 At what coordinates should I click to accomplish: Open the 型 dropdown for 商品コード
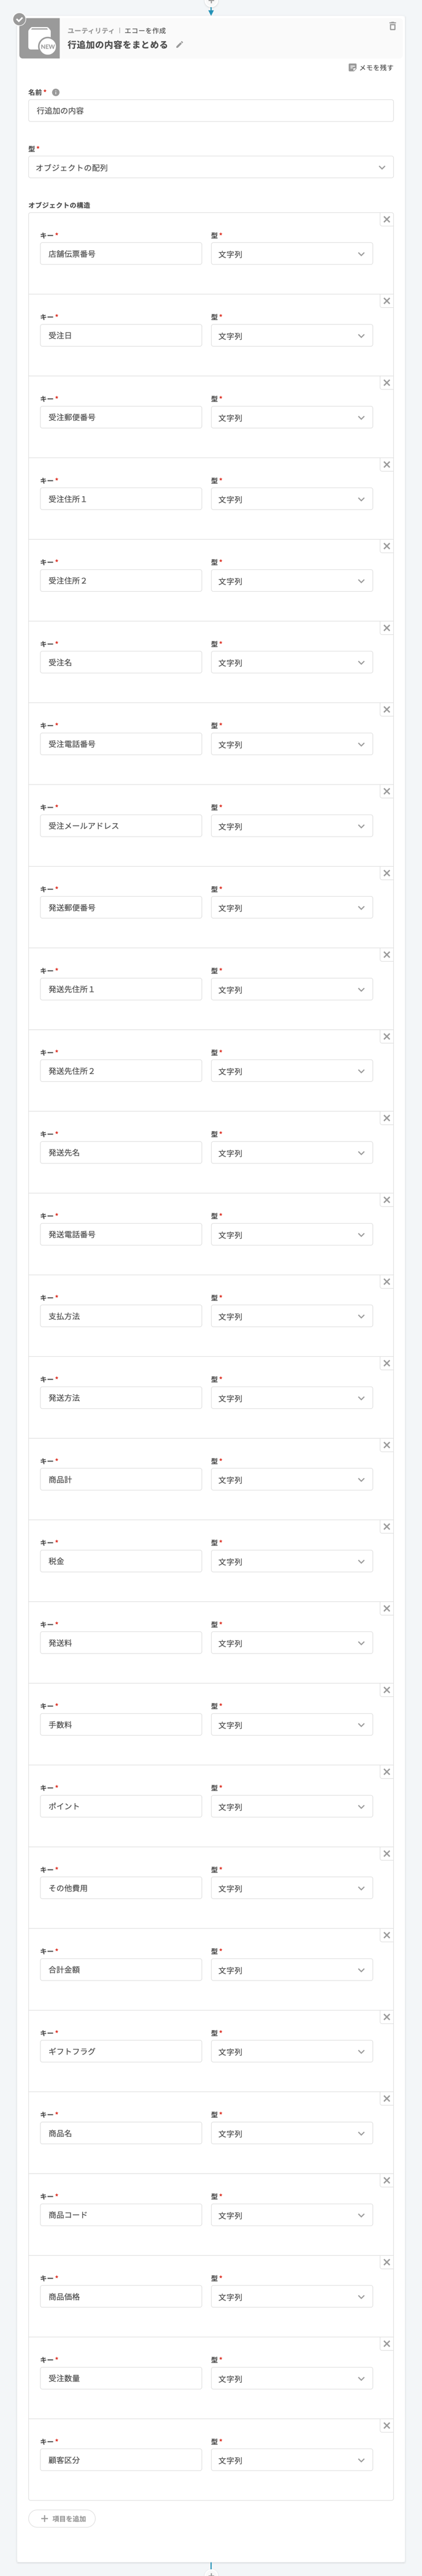pyautogui.click(x=292, y=2216)
